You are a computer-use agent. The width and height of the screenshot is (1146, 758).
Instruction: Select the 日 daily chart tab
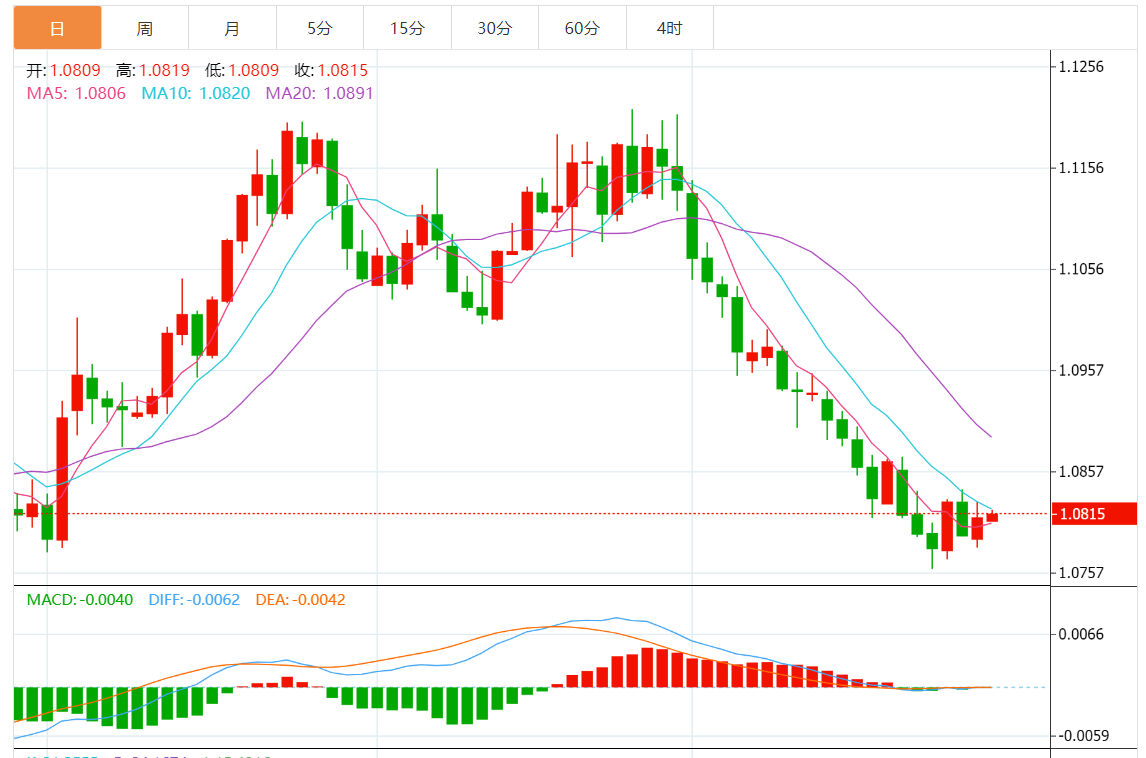click(x=57, y=28)
